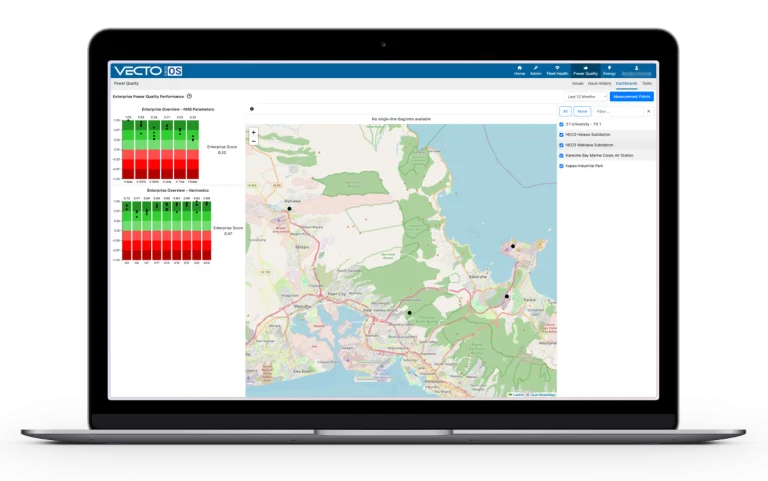Screen dimensions: 768x481
Task: Click the V Max bar in RMS chart
Action: point(128,149)
